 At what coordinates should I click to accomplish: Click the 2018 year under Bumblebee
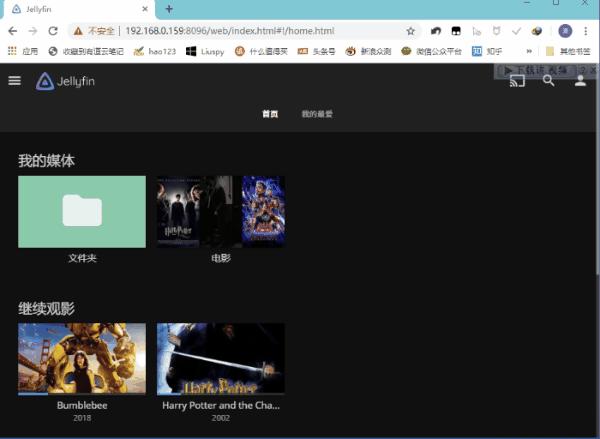(x=82, y=418)
